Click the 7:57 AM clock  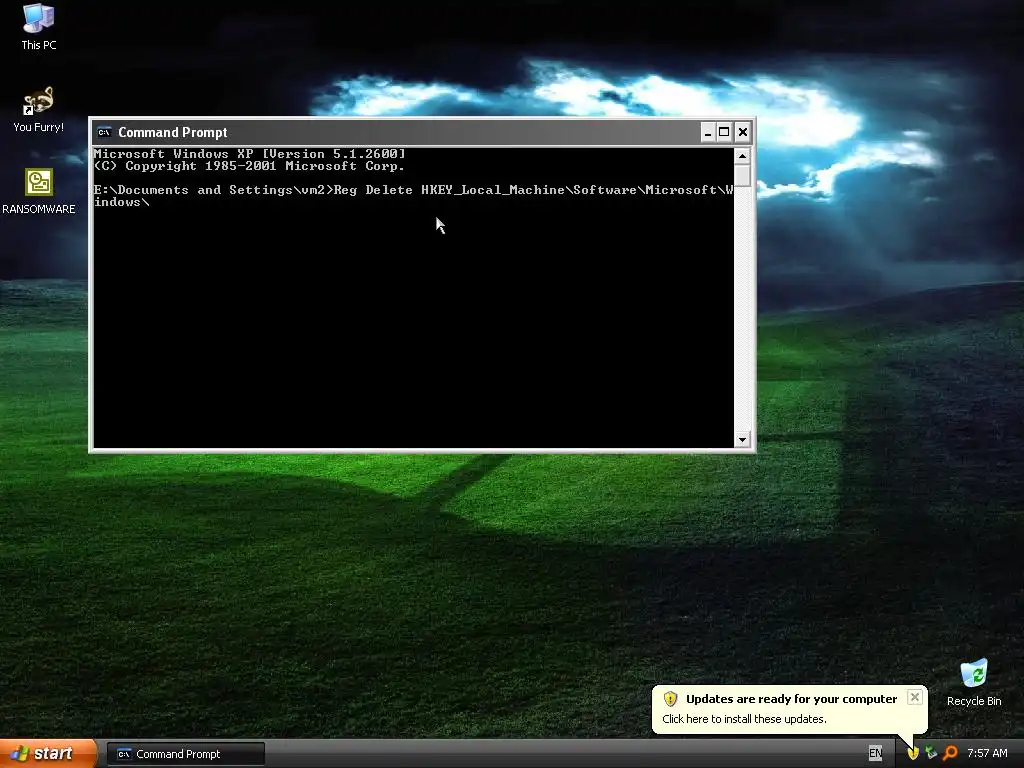pyautogui.click(x=987, y=754)
